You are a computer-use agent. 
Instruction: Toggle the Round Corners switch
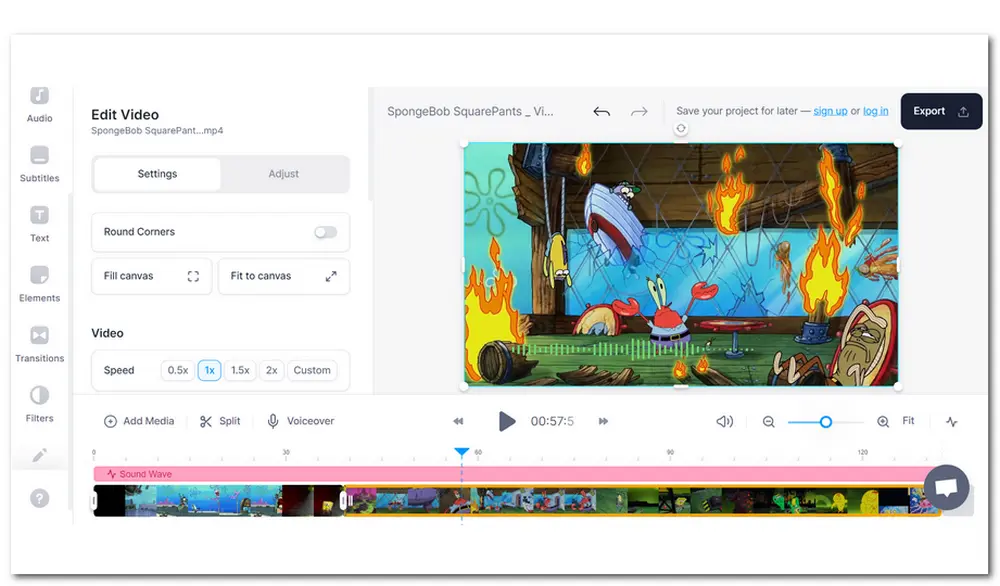[326, 232]
